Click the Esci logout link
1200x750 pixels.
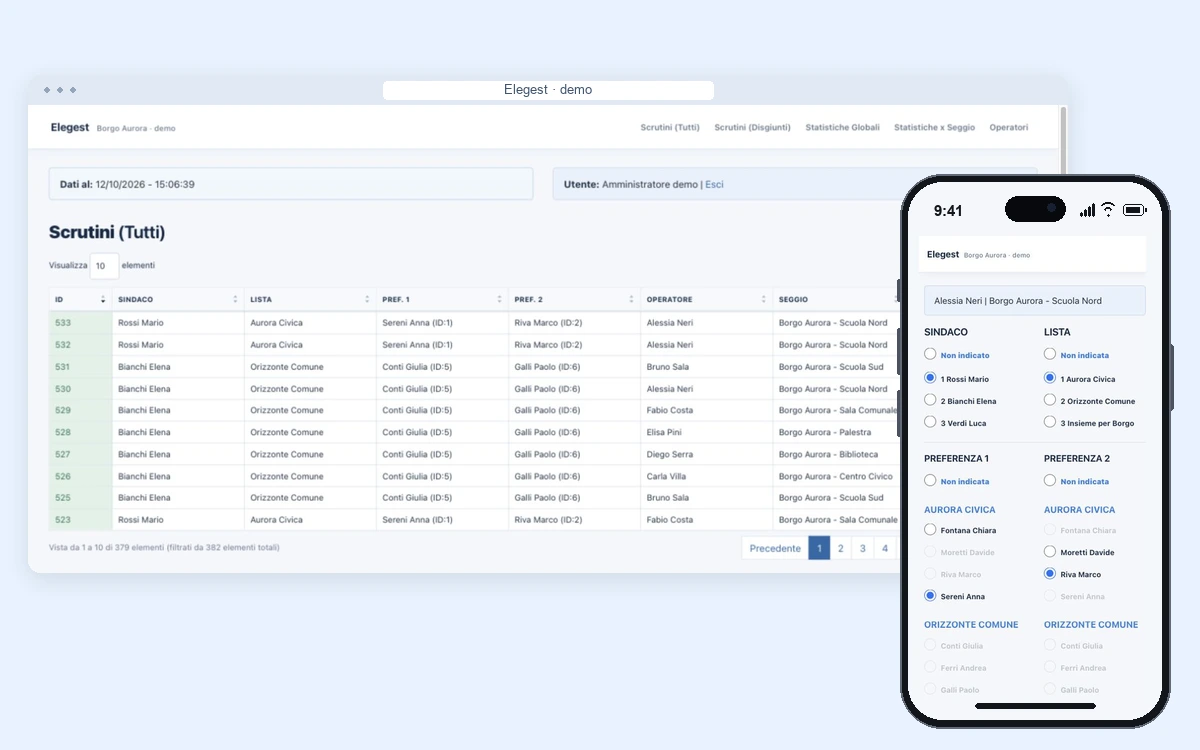(714, 185)
